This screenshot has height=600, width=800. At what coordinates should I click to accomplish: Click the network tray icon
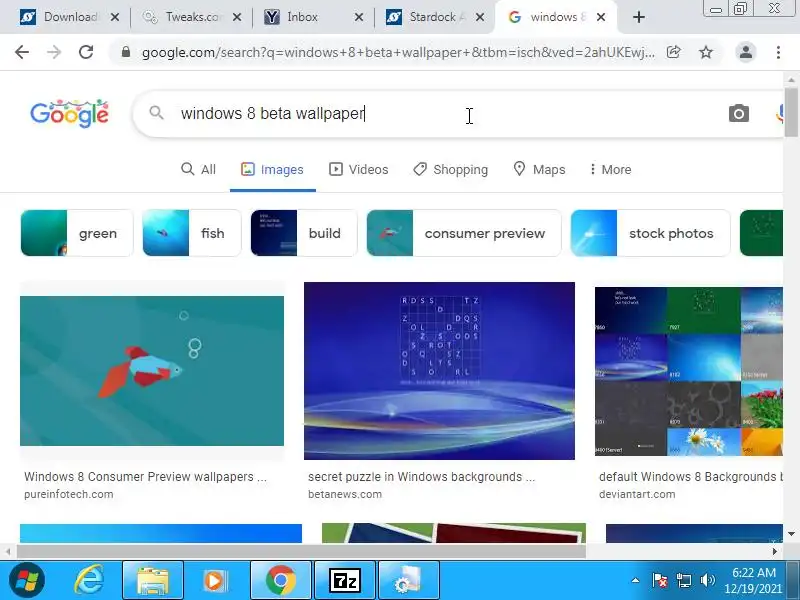coord(683,580)
